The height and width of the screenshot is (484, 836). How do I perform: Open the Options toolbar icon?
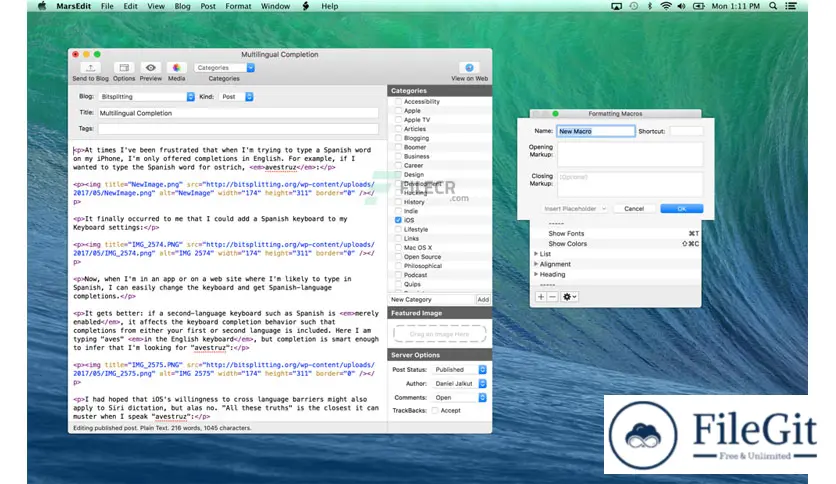124,68
